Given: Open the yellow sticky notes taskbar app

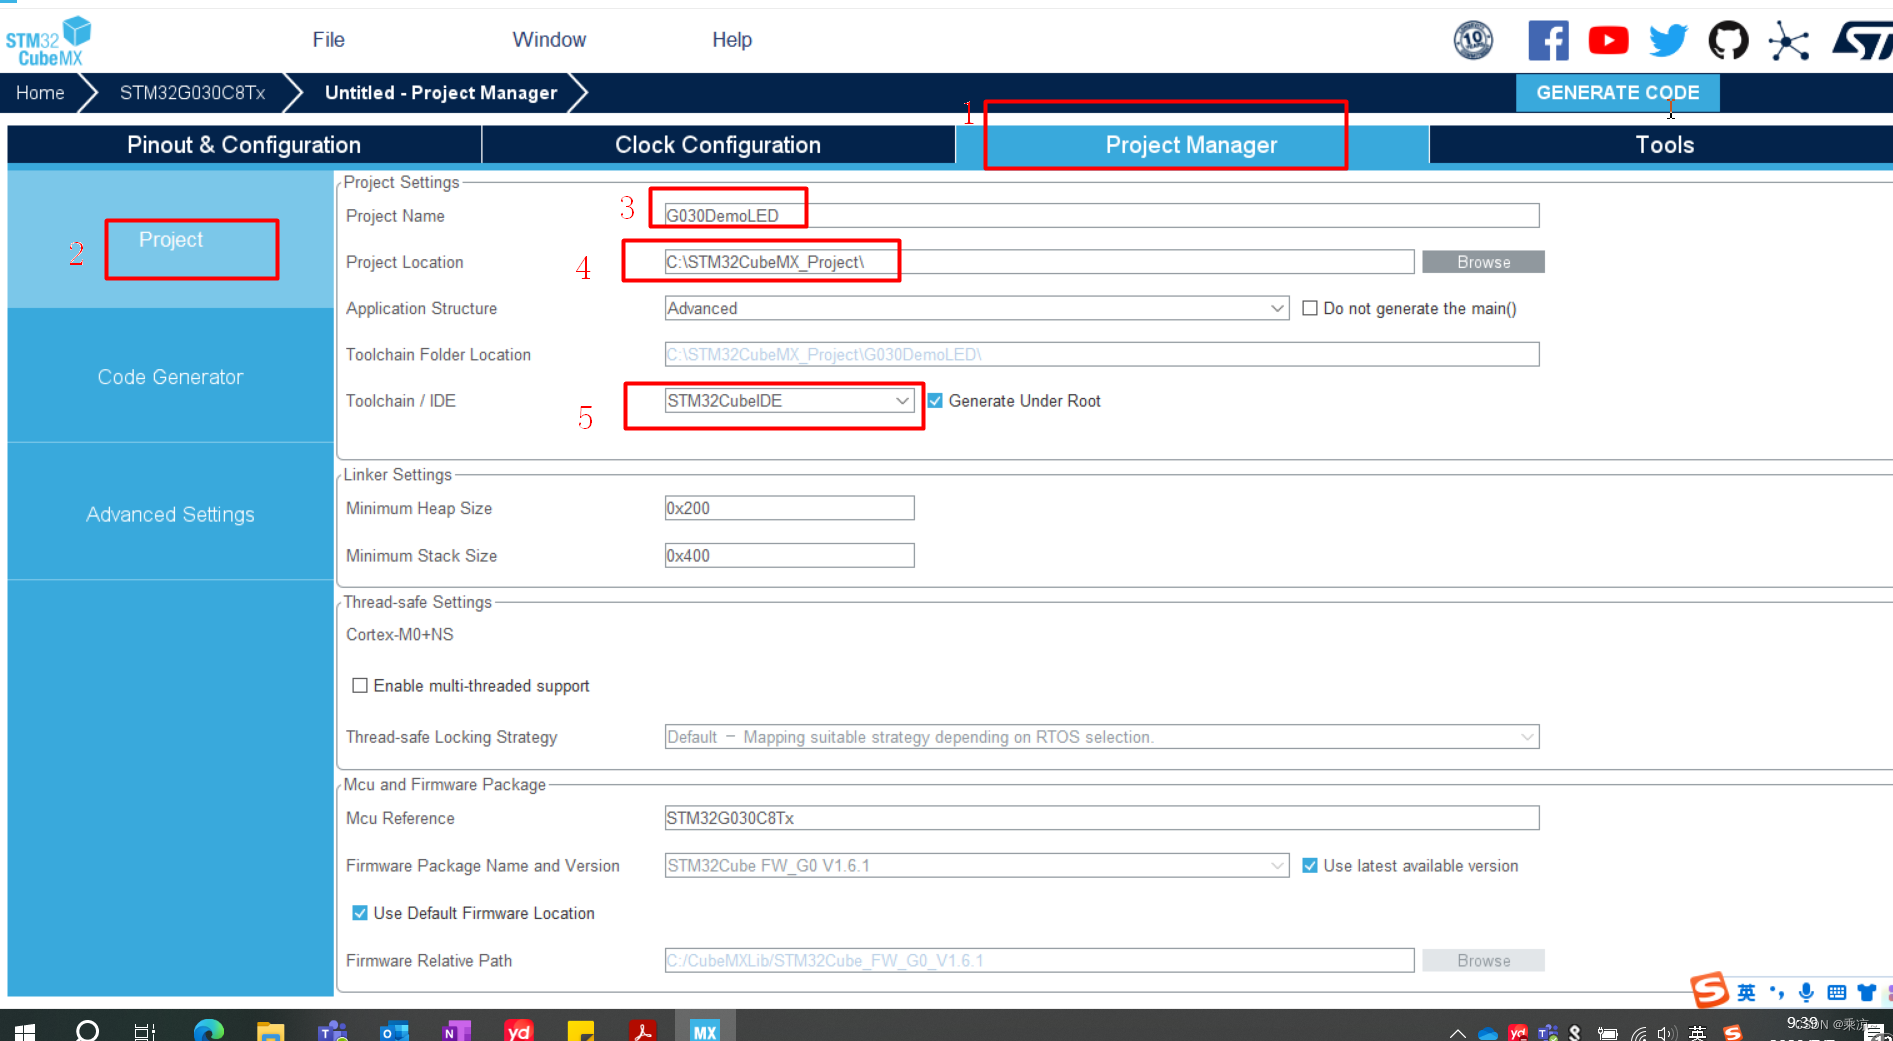Looking at the screenshot, I should (x=580, y=1031).
